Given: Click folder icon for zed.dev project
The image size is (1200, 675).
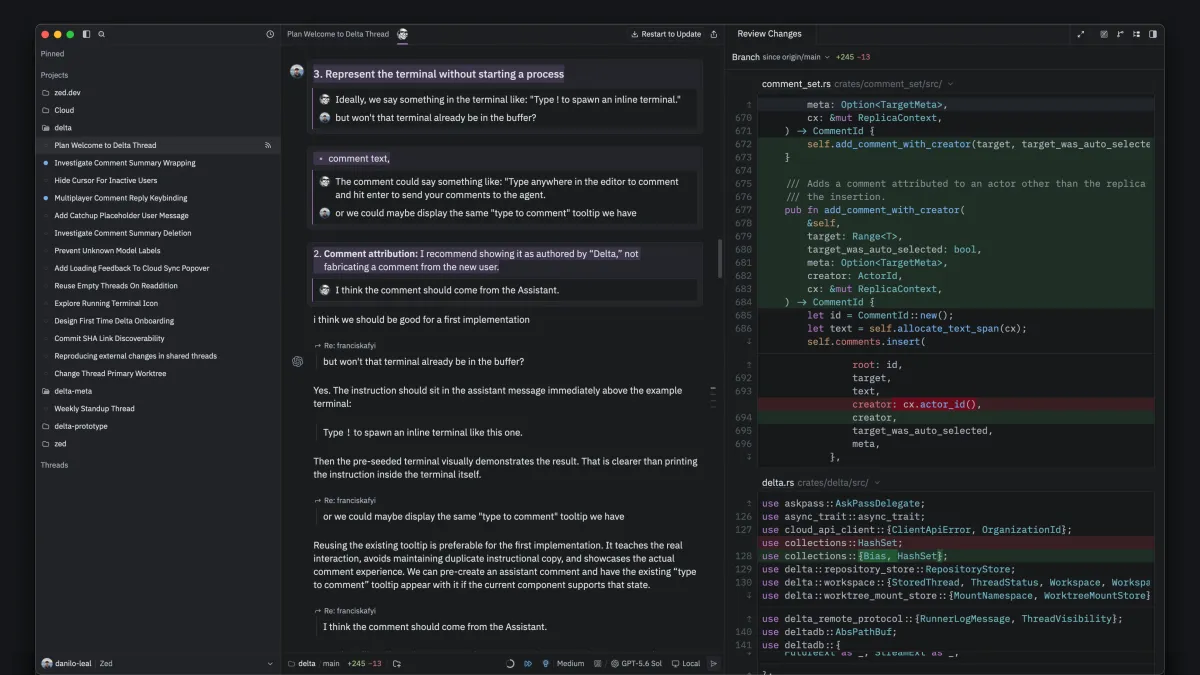Looking at the screenshot, I should [x=45, y=92].
